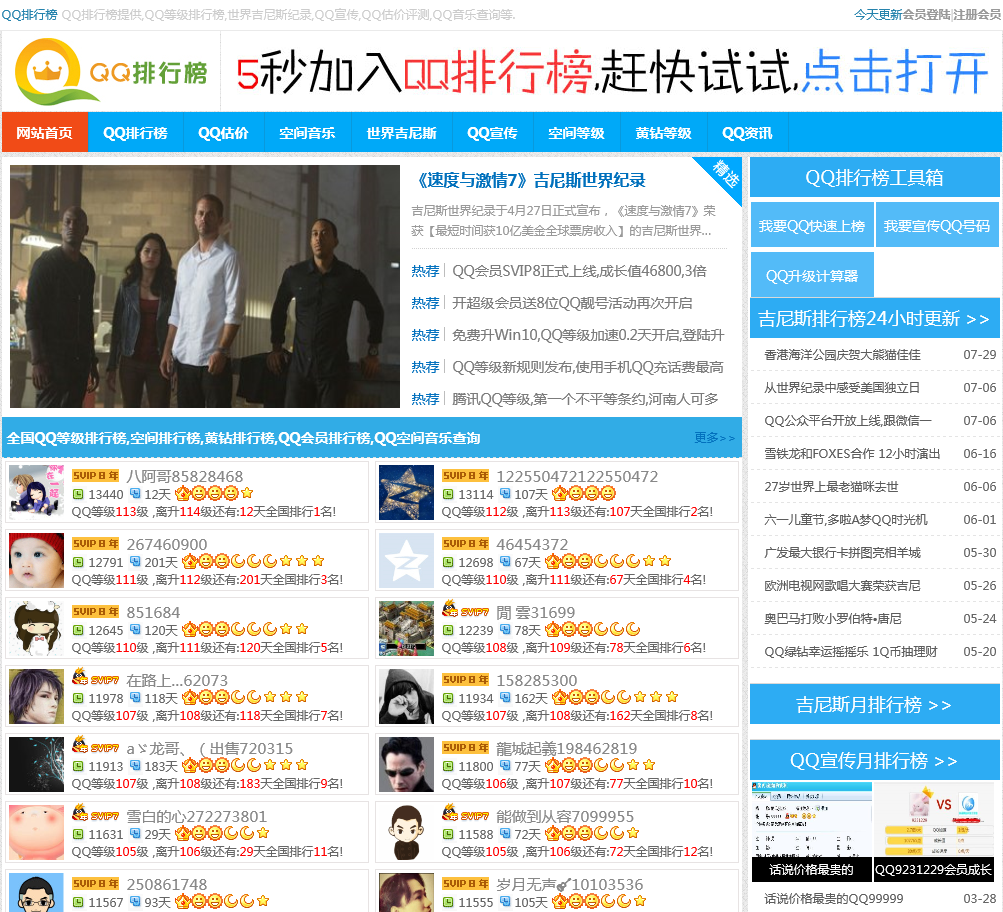1003x912 pixels.
Task: Open the QQ排行榜 nav tab
Action: click(x=136, y=132)
